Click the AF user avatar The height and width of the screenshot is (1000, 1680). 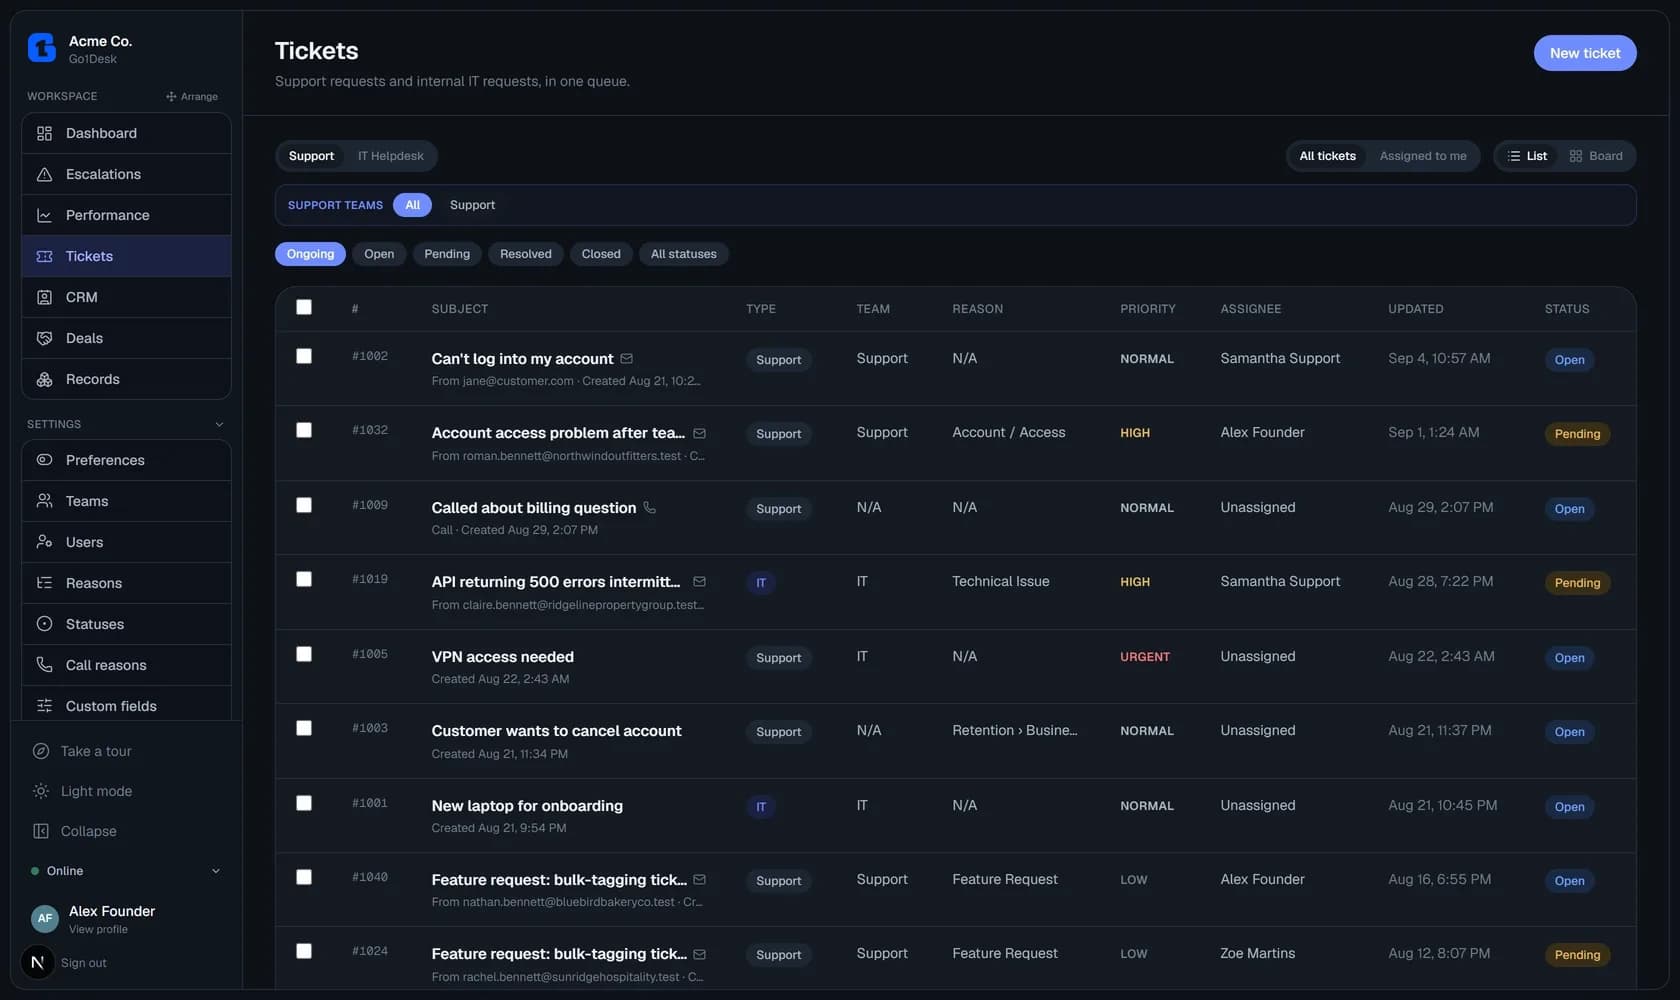(44, 918)
